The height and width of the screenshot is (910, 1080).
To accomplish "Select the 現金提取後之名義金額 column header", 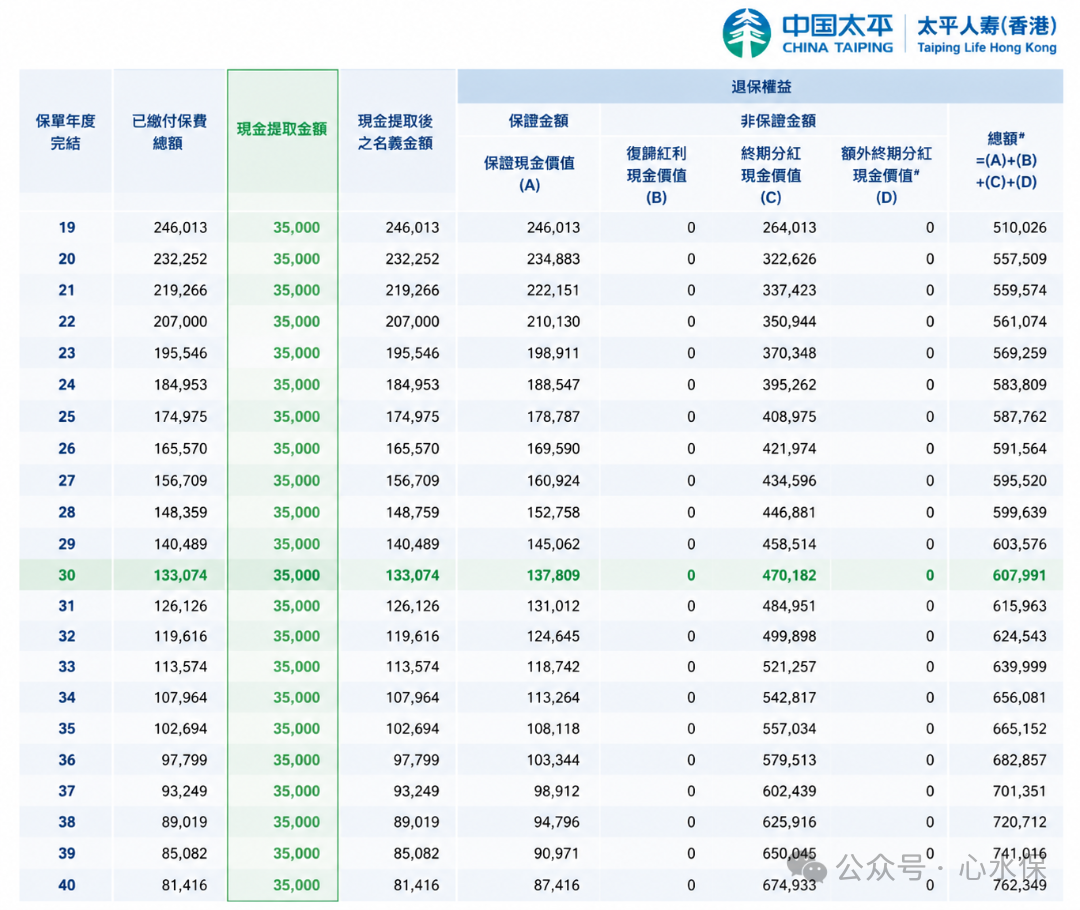I will point(395,132).
